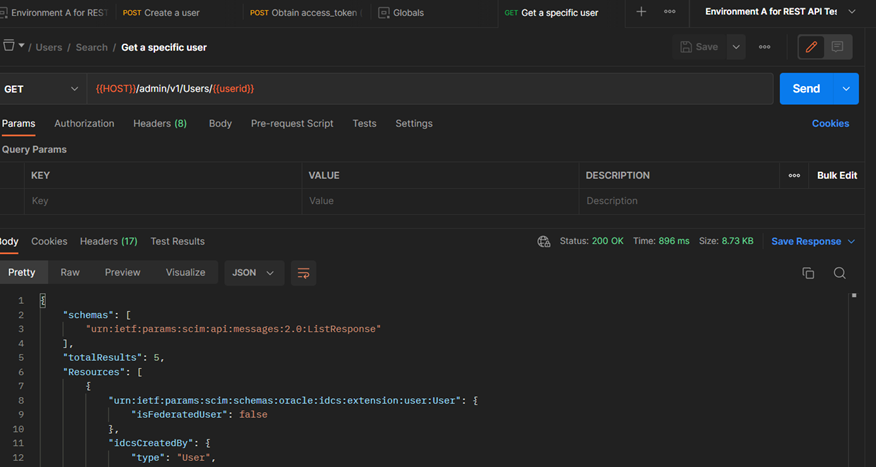Toggle word wrap in response body

coord(303,273)
